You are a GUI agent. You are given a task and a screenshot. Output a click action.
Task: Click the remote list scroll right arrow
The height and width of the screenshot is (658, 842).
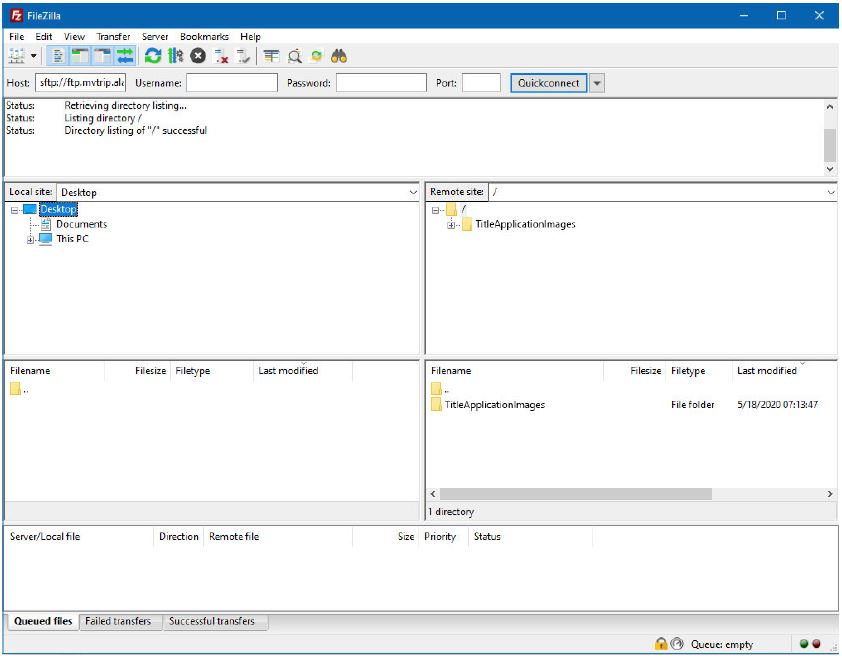830,494
